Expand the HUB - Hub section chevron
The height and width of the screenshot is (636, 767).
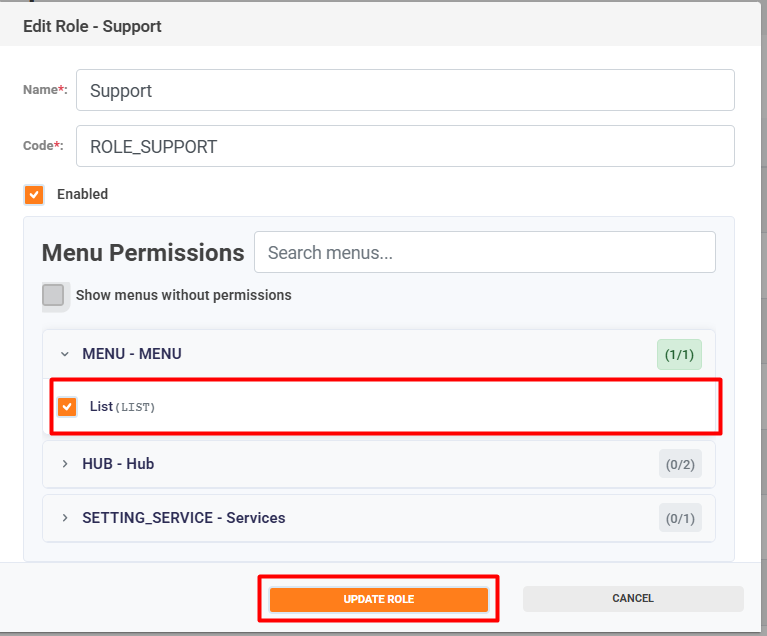click(64, 464)
